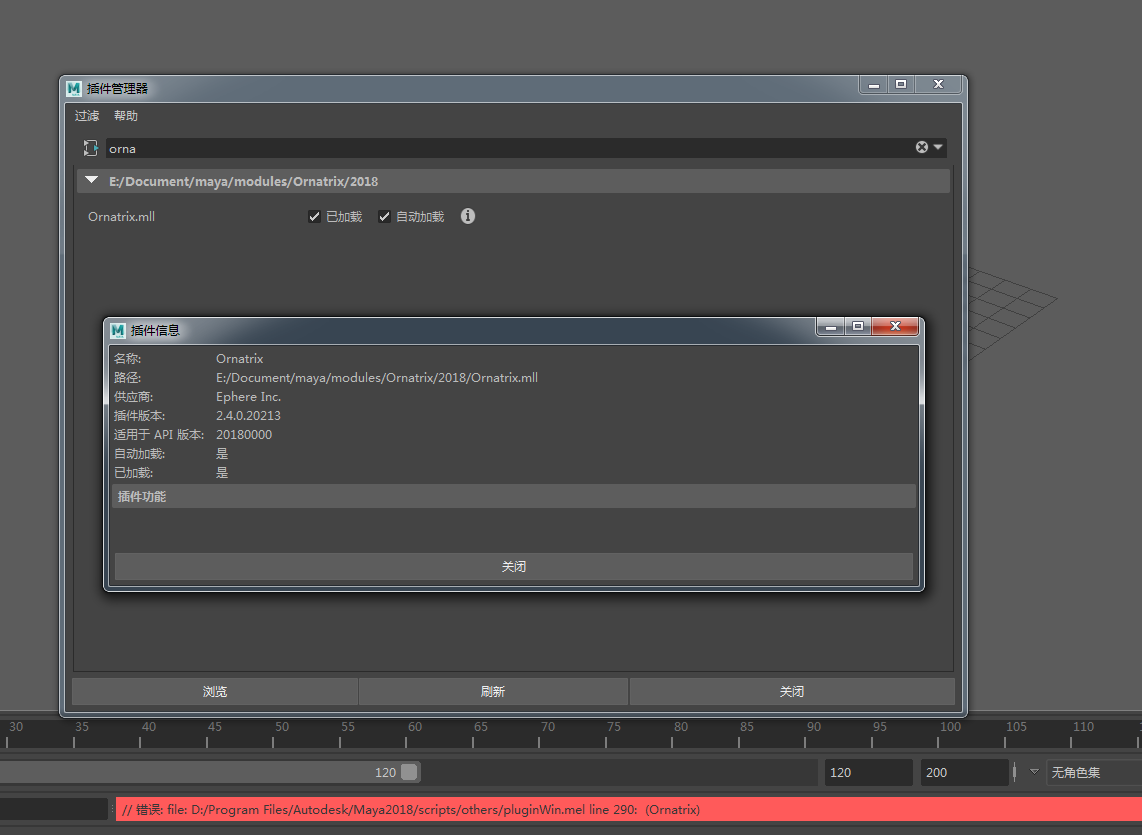Close the plug-in info window with X
The height and width of the screenshot is (835, 1142).
(x=895, y=327)
